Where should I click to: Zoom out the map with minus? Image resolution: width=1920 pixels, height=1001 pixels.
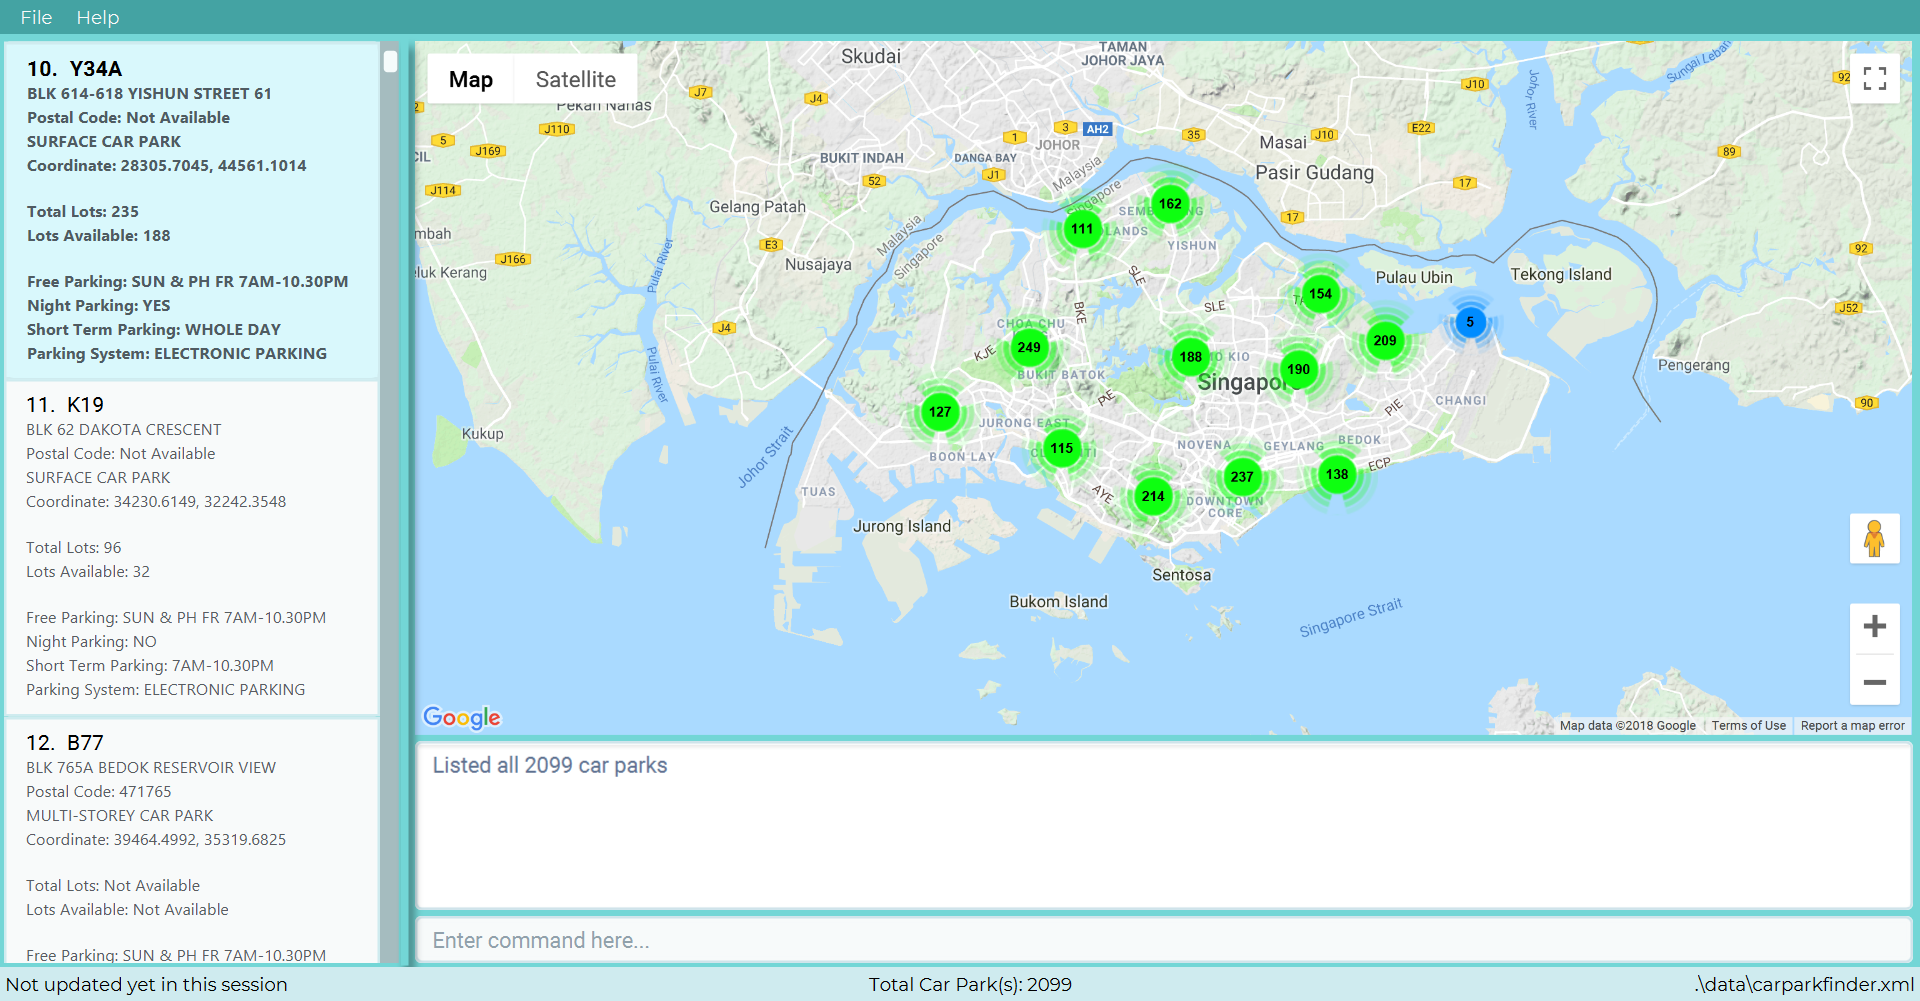click(1875, 682)
